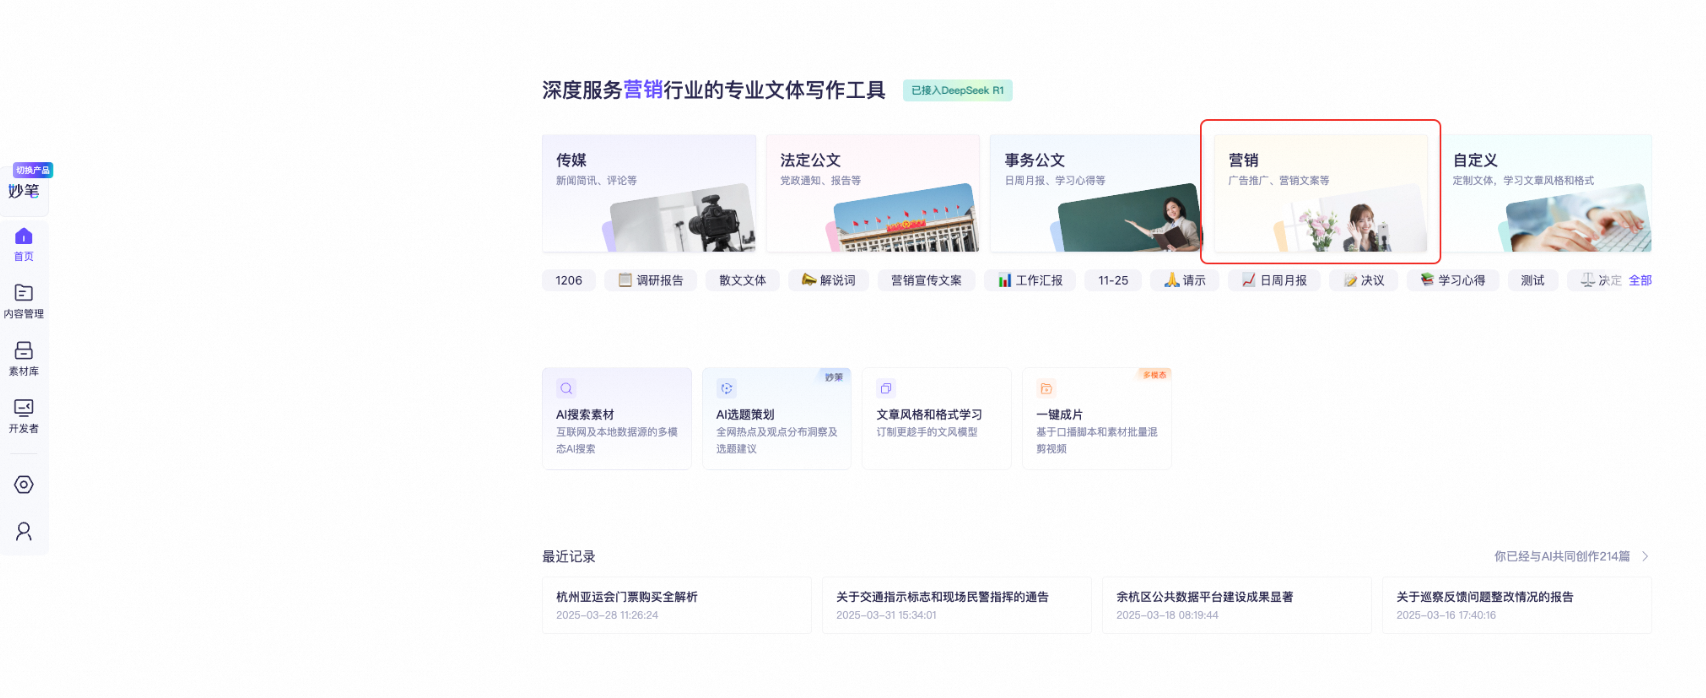Choose the 日周月报 template tag
This screenshot has height=698, width=1706.
pos(1274,280)
